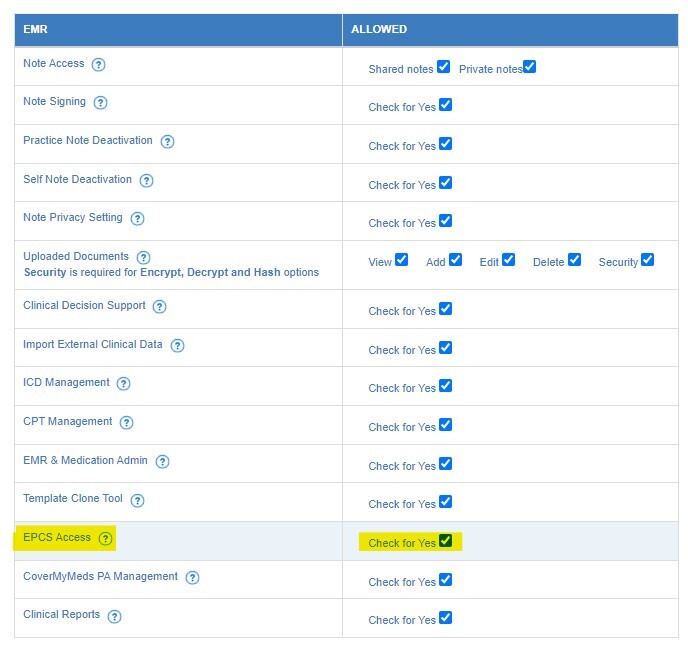Disable the EPCS Access checkbox
688x650 pixels.
(445, 541)
